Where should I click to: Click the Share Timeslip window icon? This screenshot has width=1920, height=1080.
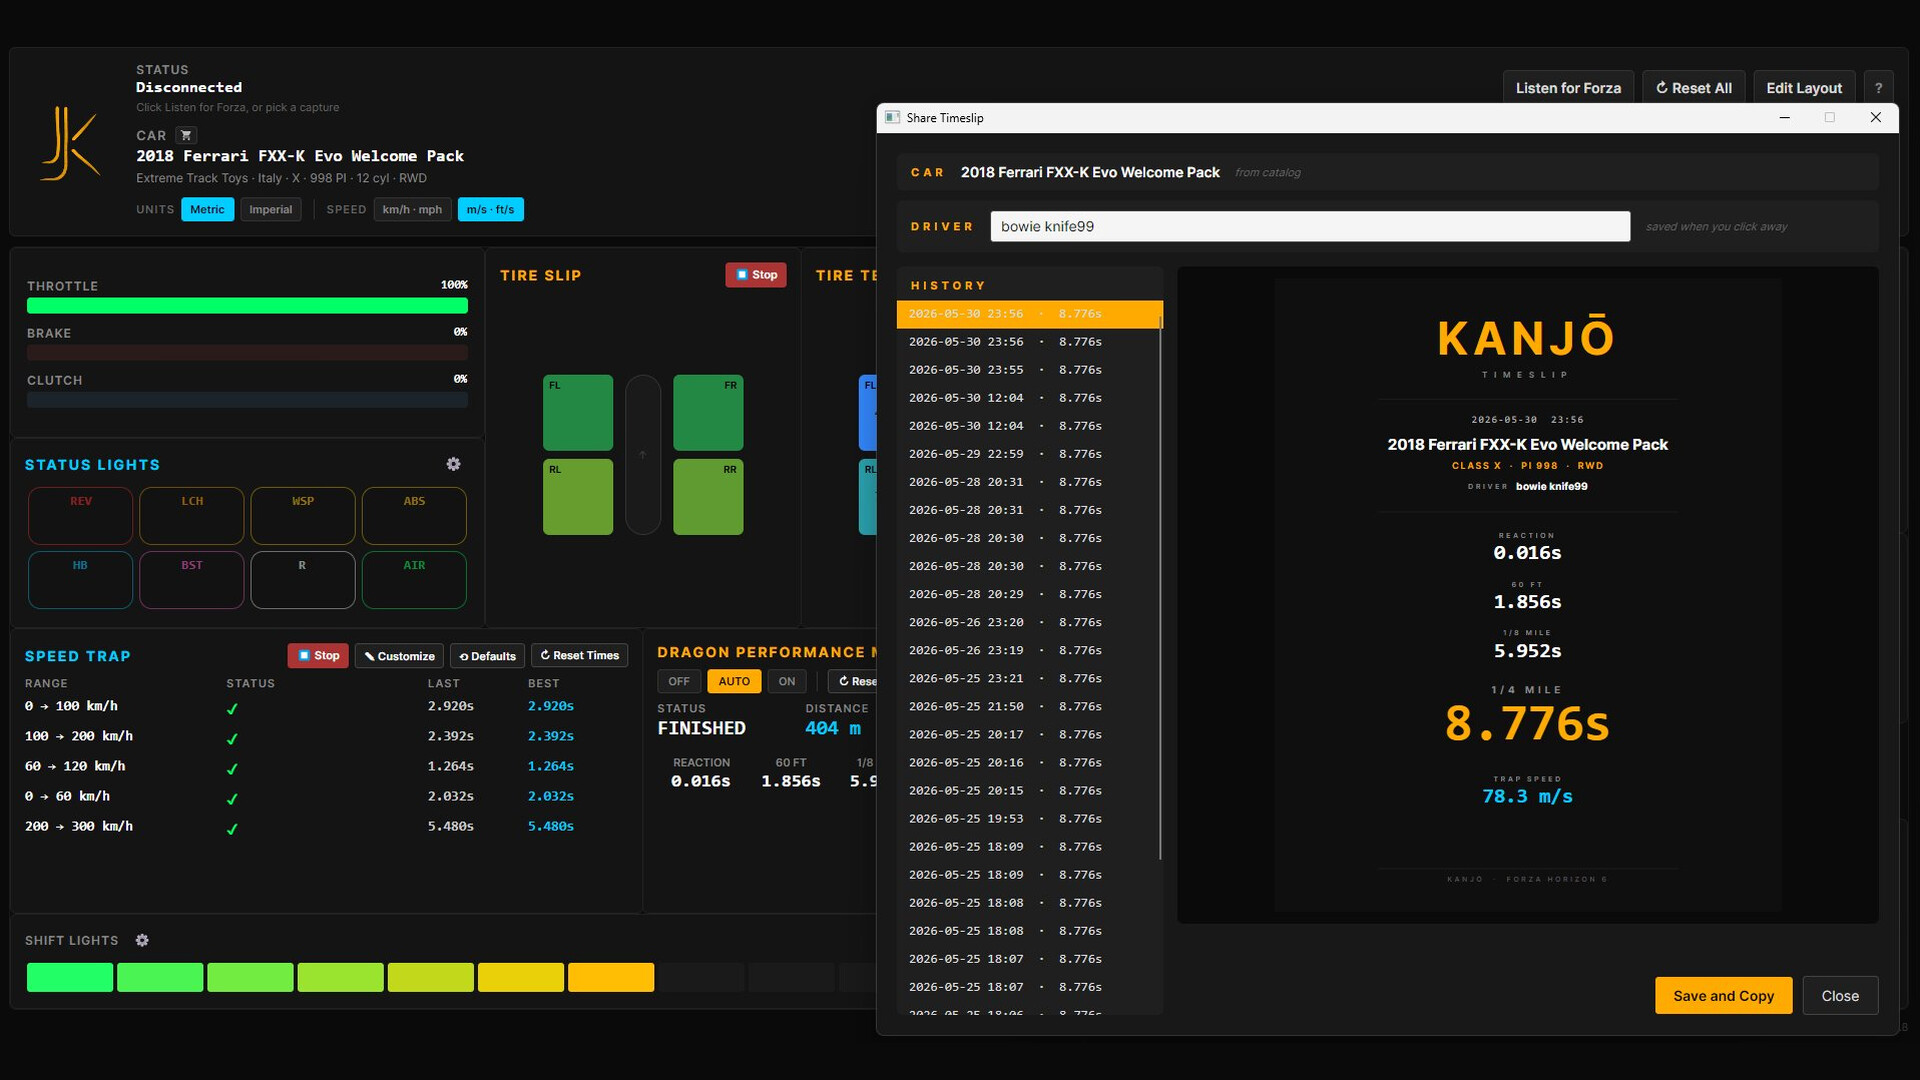(892, 117)
